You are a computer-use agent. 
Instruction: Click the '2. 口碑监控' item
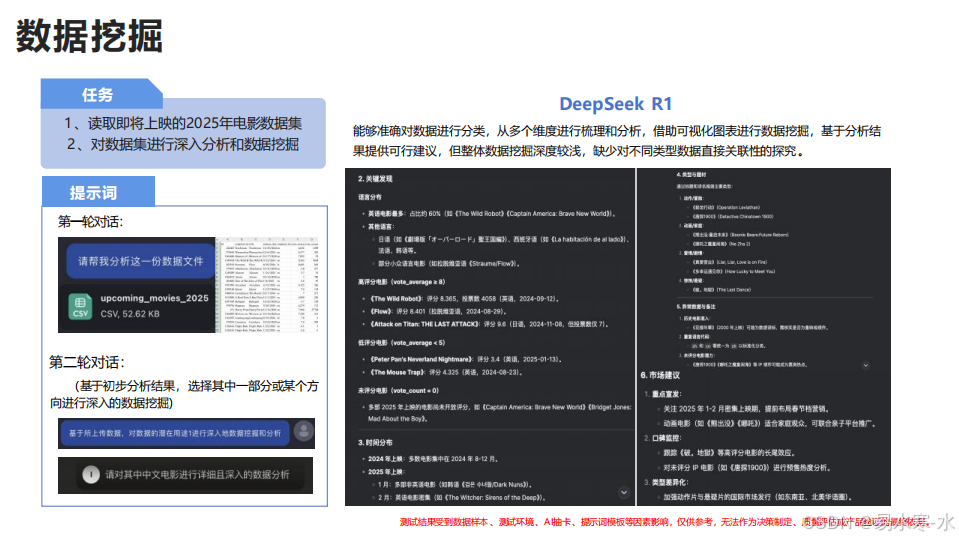662,438
